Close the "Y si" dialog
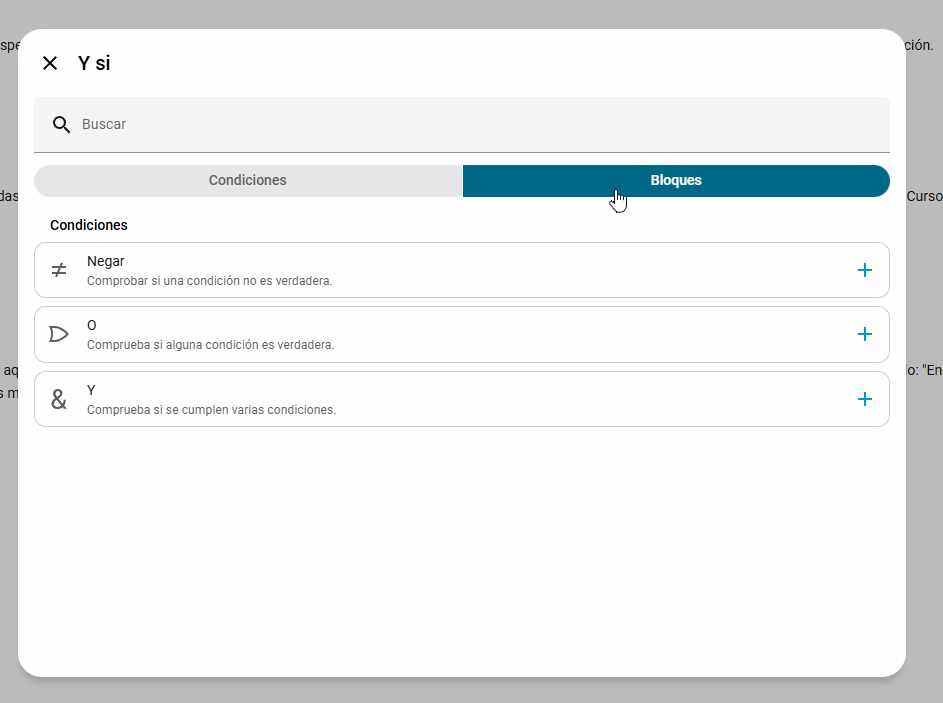 50,63
